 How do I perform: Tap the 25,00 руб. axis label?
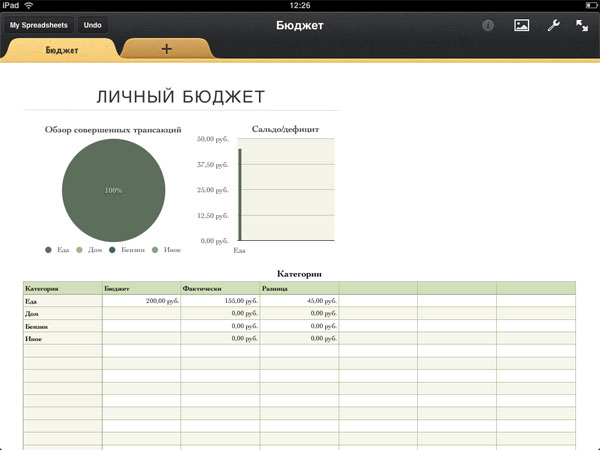[x=213, y=190]
